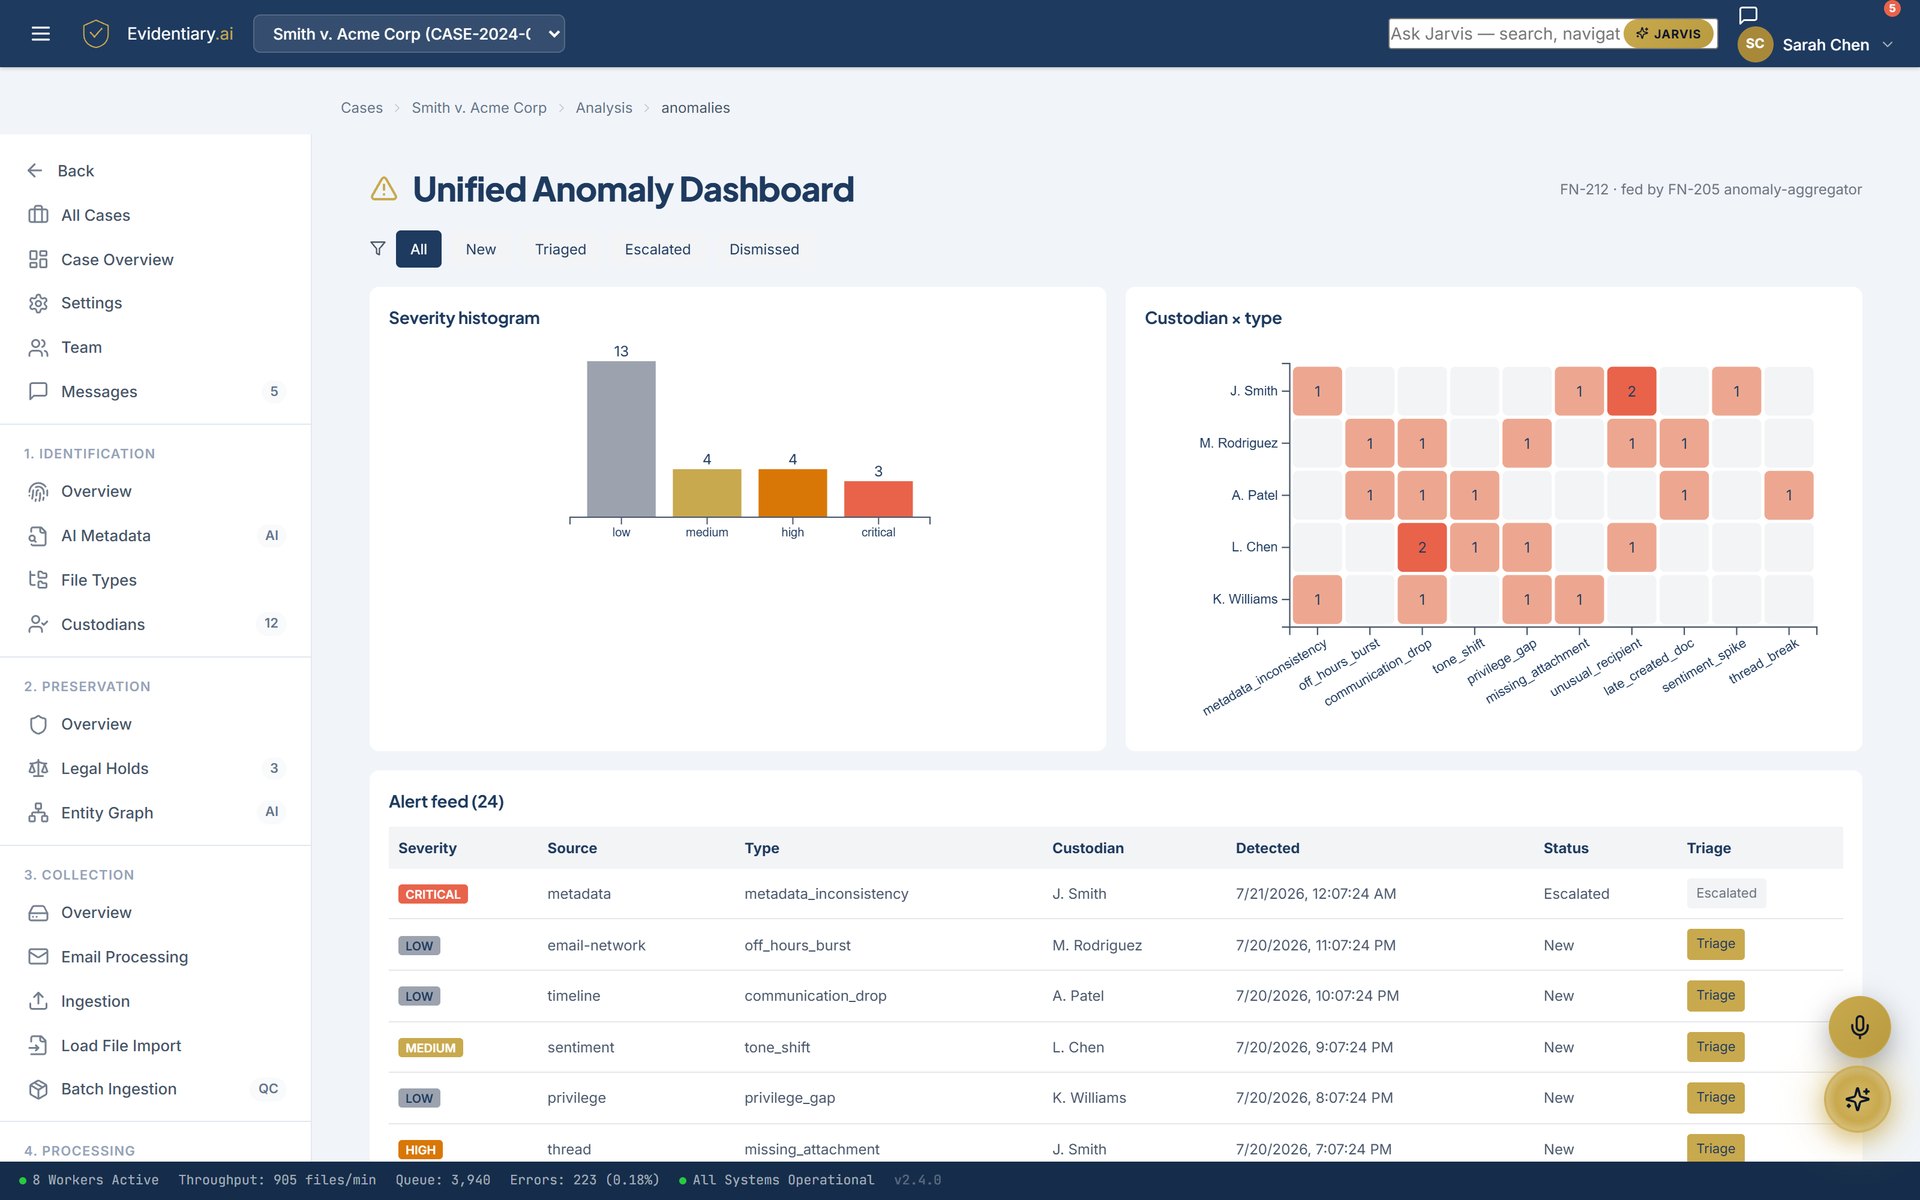Open Messages in sidebar

point(155,391)
